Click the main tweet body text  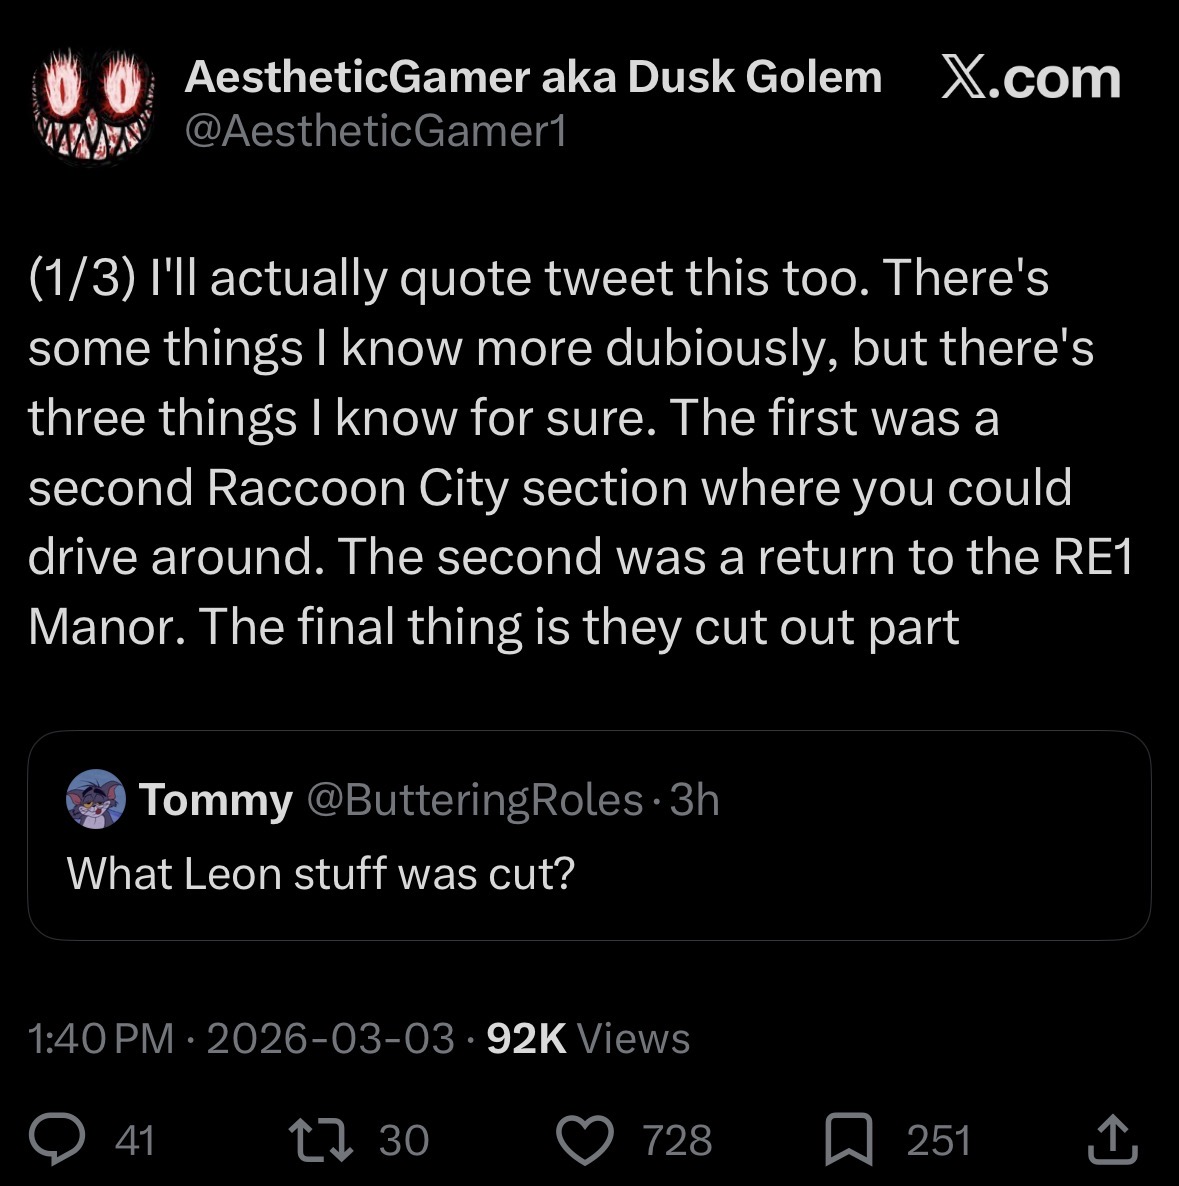580,452
